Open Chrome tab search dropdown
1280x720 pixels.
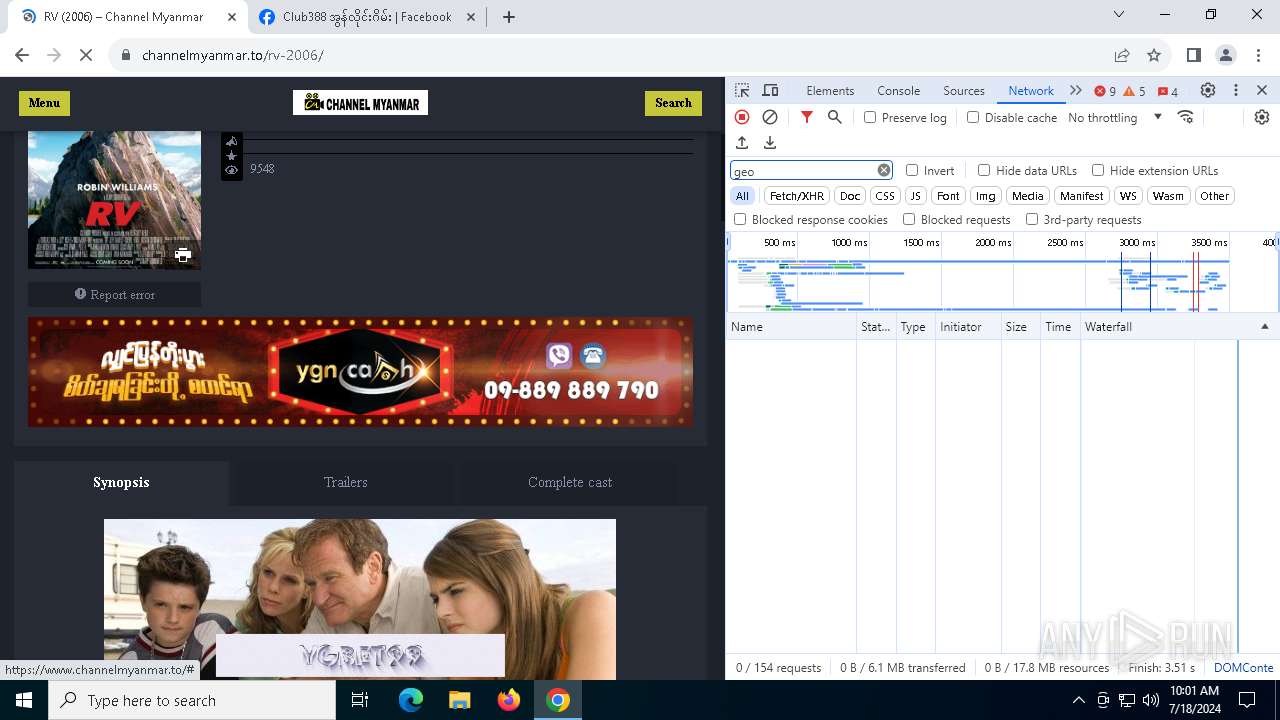1119,14
